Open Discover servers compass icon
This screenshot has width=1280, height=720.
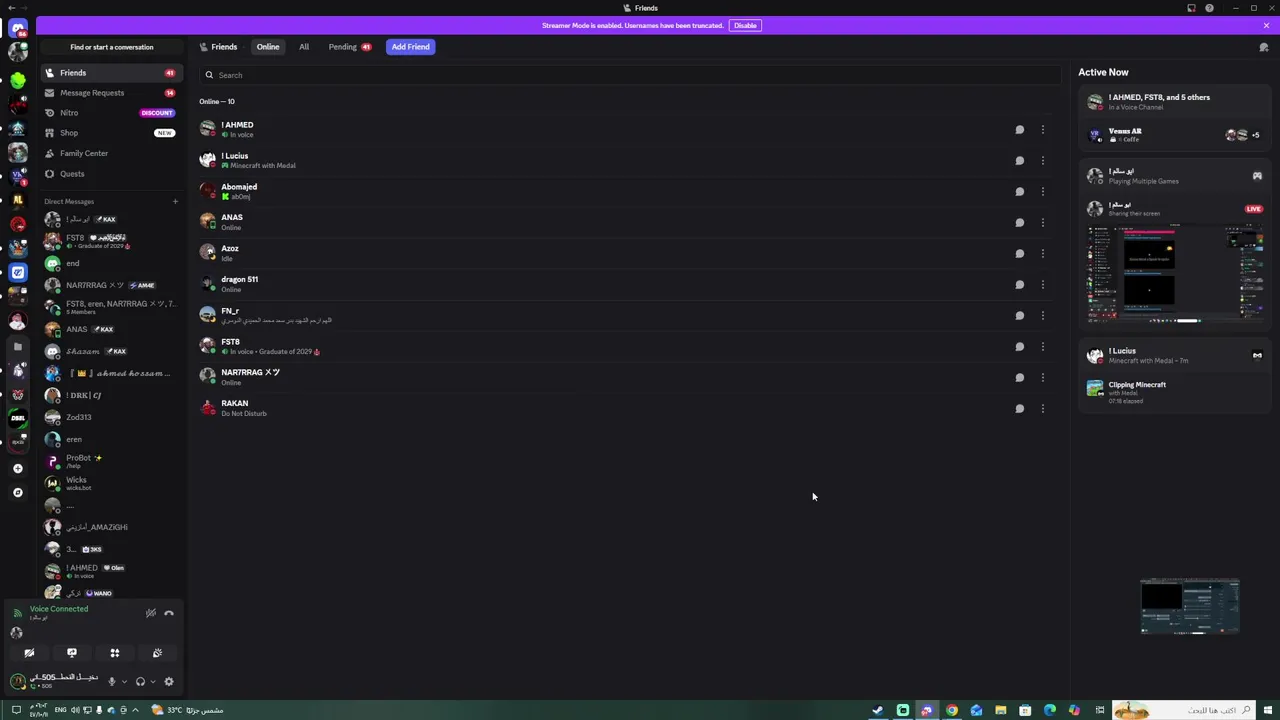coord(17,492)
